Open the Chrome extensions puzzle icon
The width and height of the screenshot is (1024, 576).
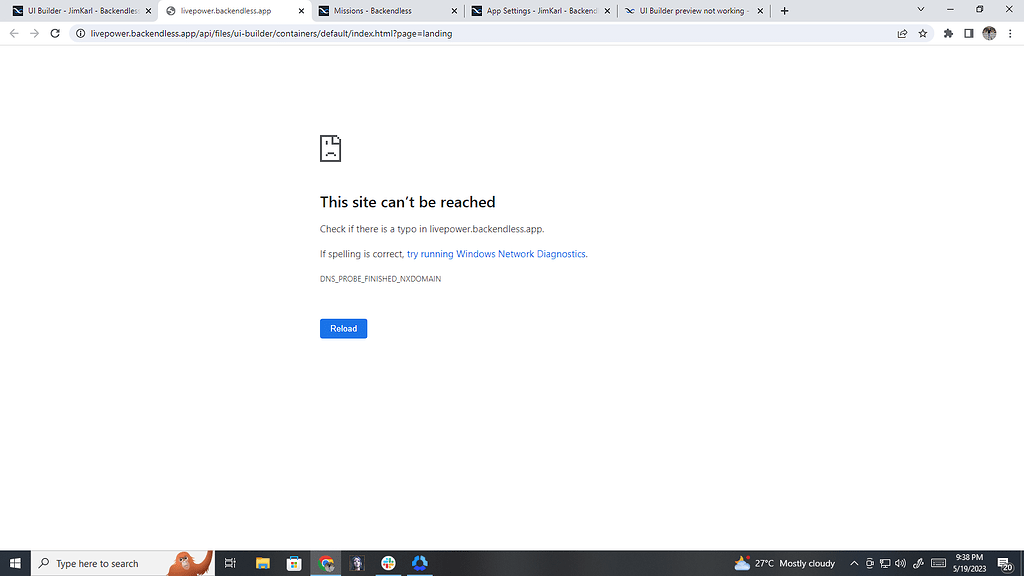[947, 33]
